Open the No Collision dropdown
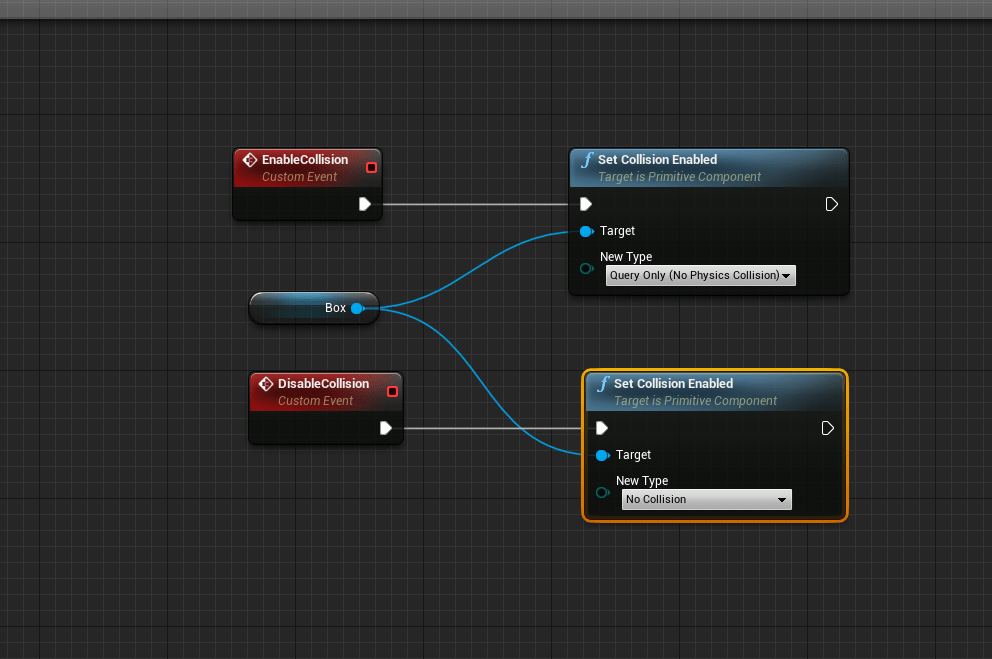992x659 pixels. 706,499
